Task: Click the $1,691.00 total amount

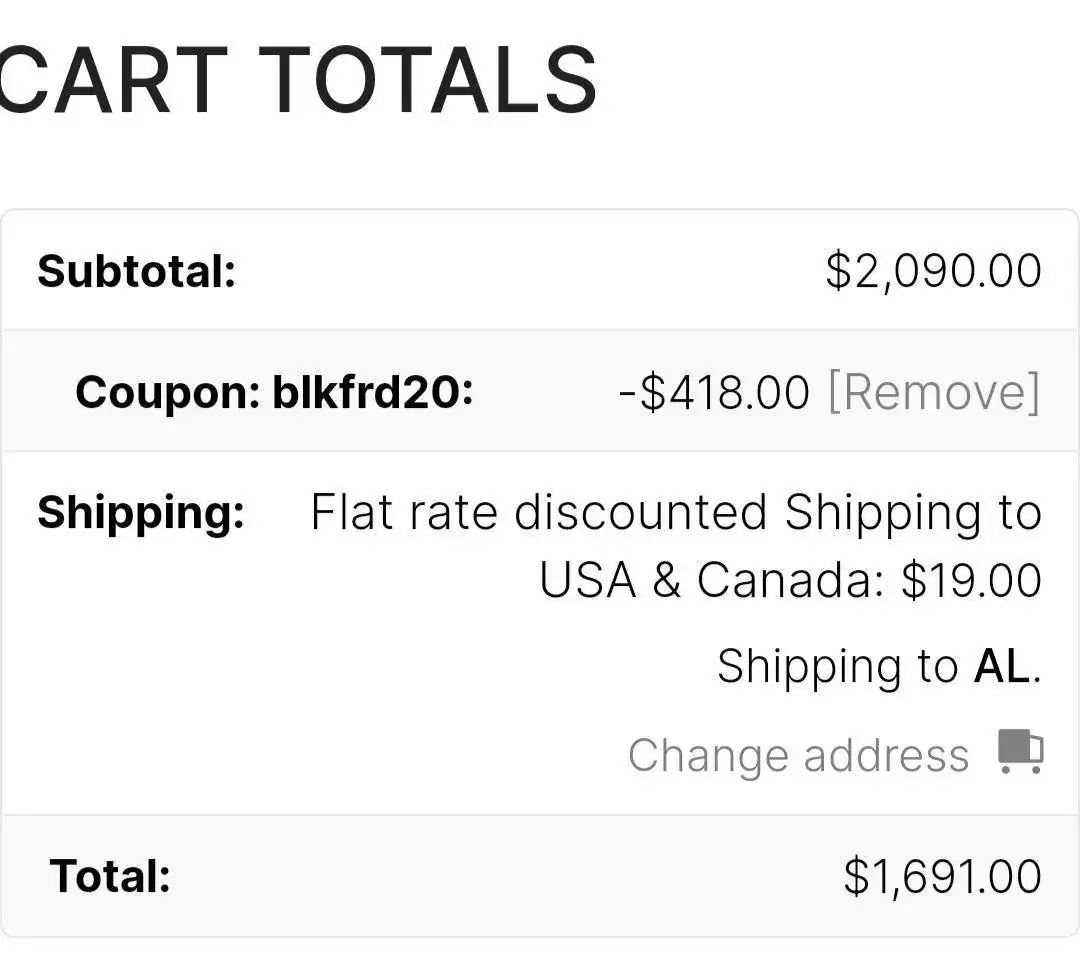Action: pyautogui.click(x=942, y=876)
